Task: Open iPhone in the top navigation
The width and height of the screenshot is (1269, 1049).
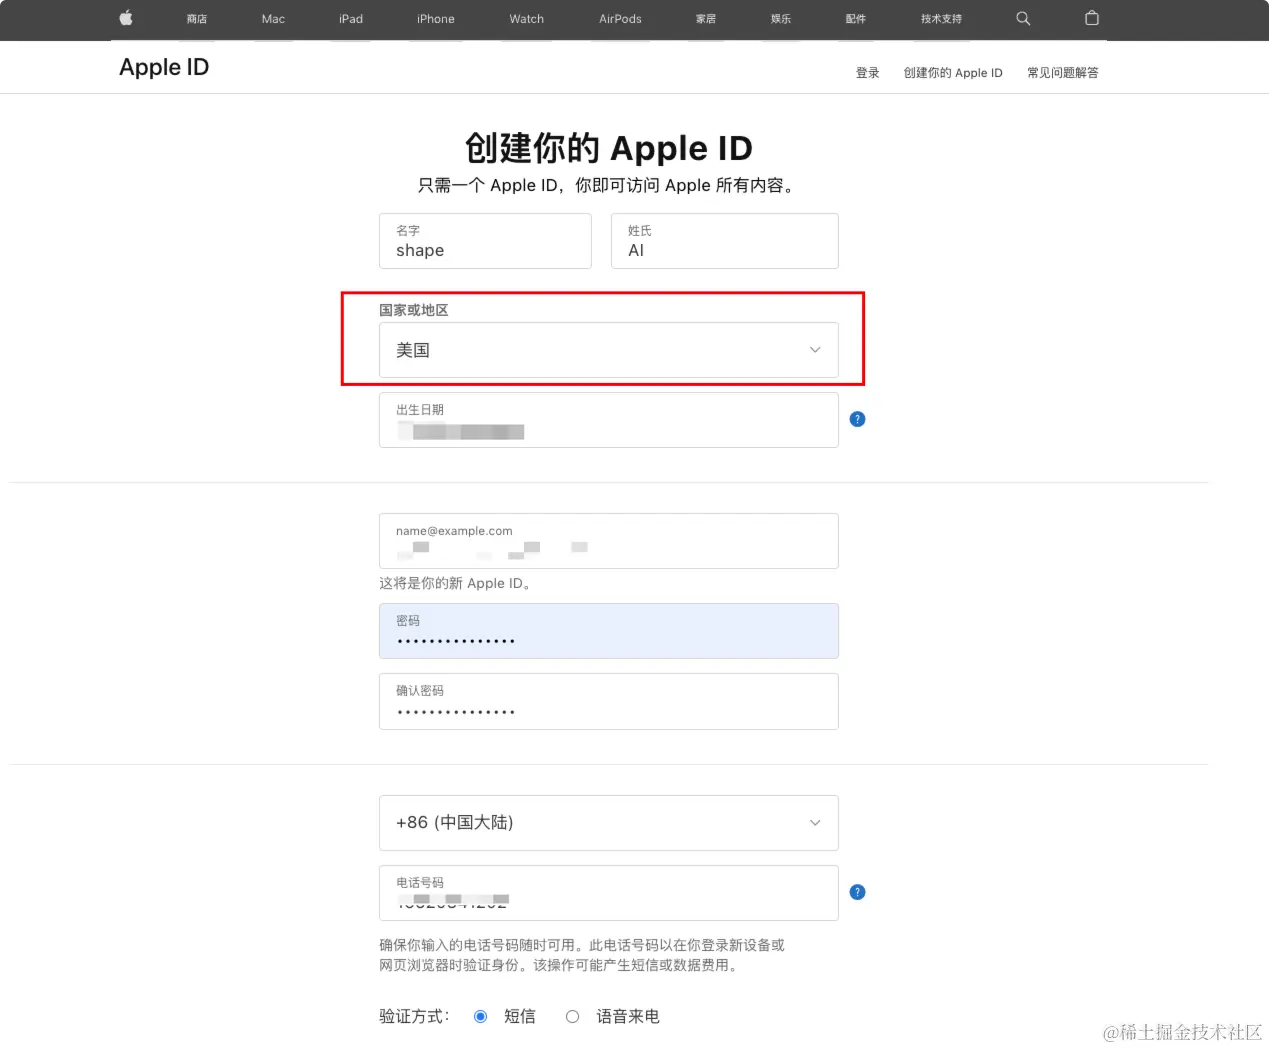Action: click(436, 19)
